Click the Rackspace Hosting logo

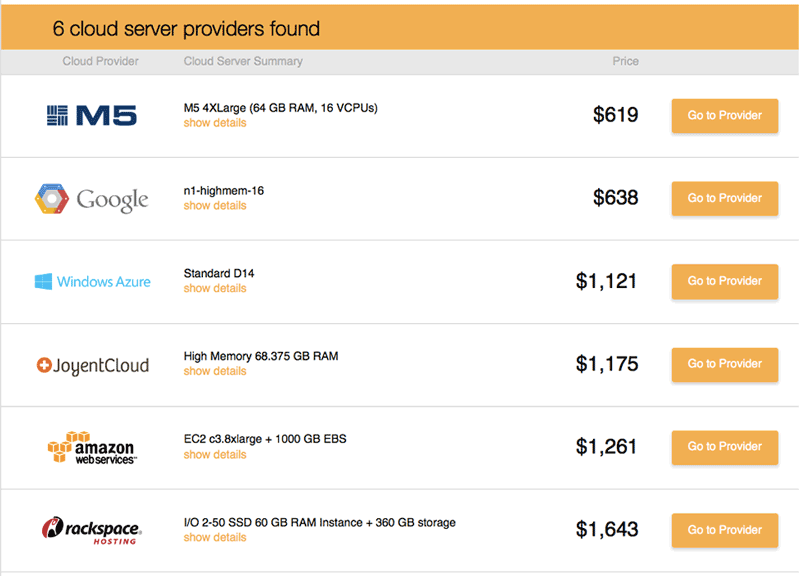(92, 530)
